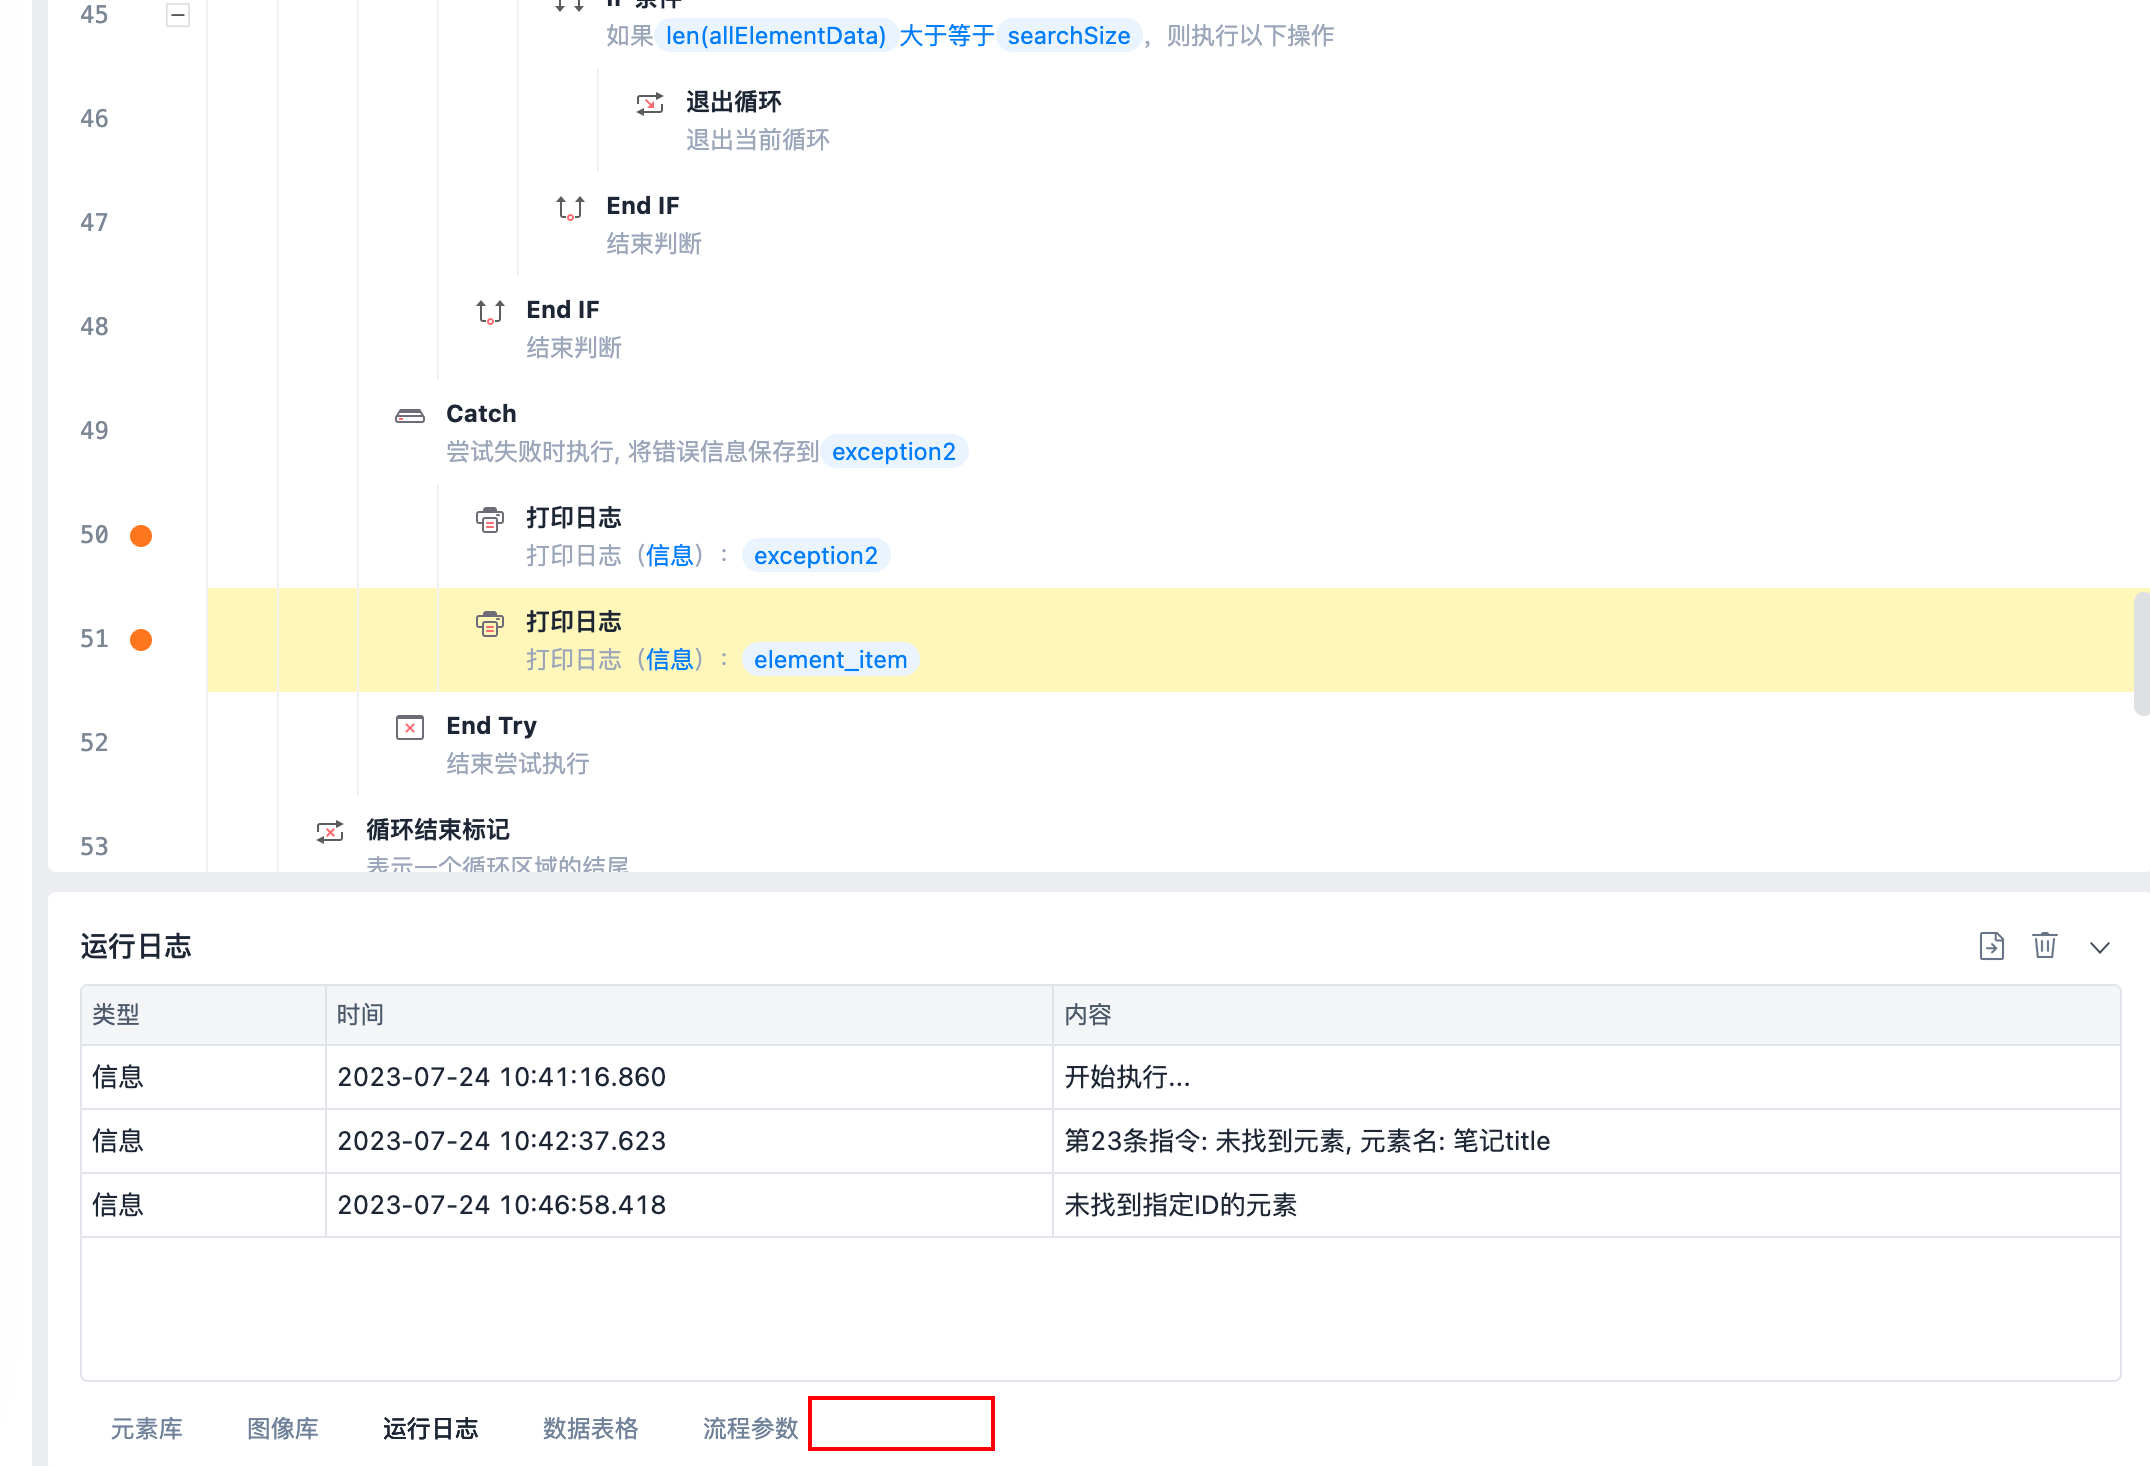Open the 数据表格 tab
The image size is (2150, 1466).
(590, 1429)
